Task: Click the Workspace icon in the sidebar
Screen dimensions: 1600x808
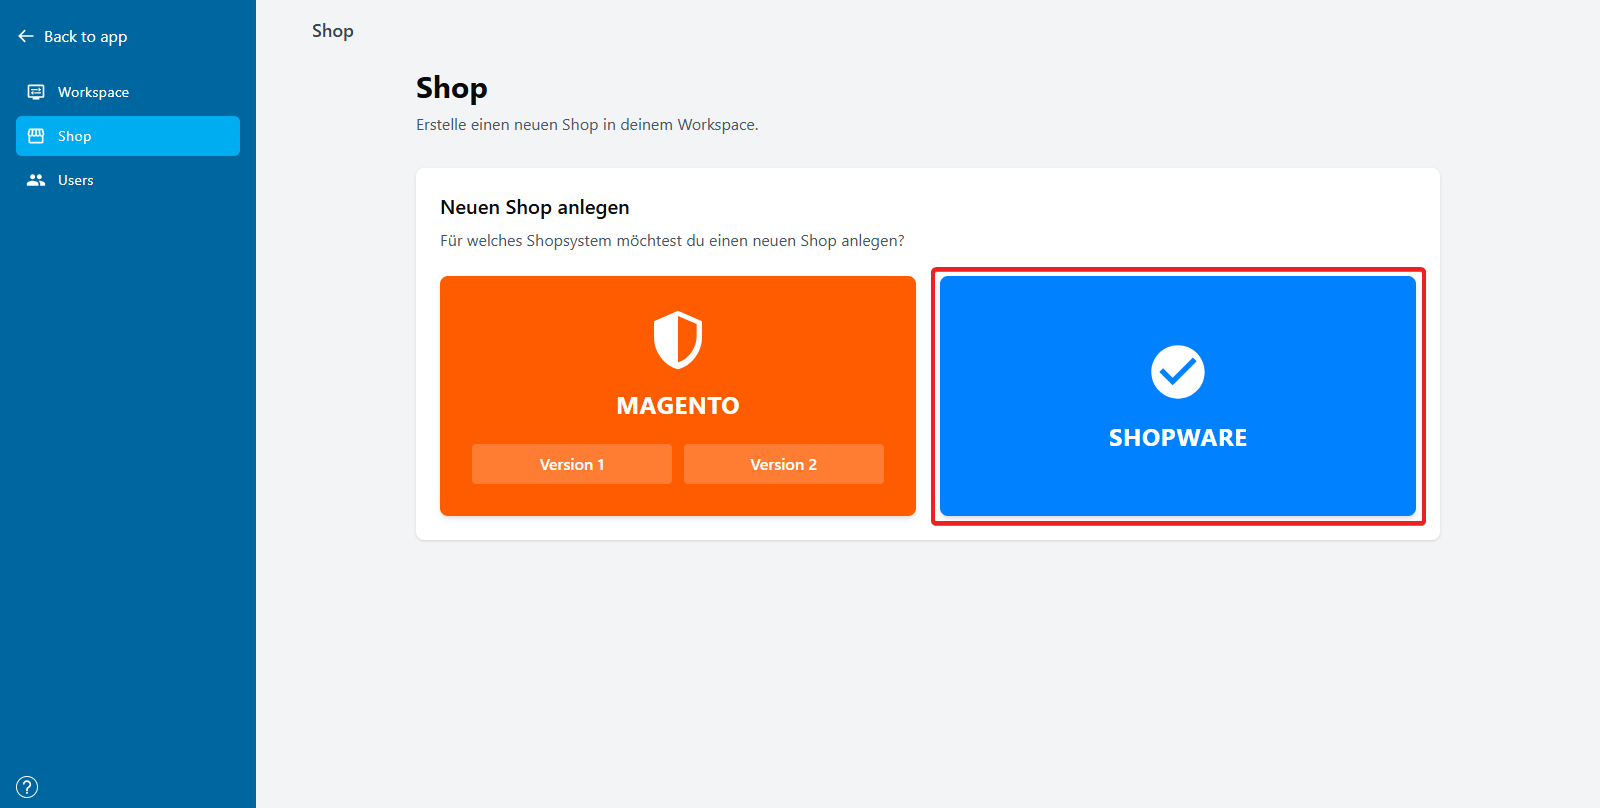Action: pos(36,92)
